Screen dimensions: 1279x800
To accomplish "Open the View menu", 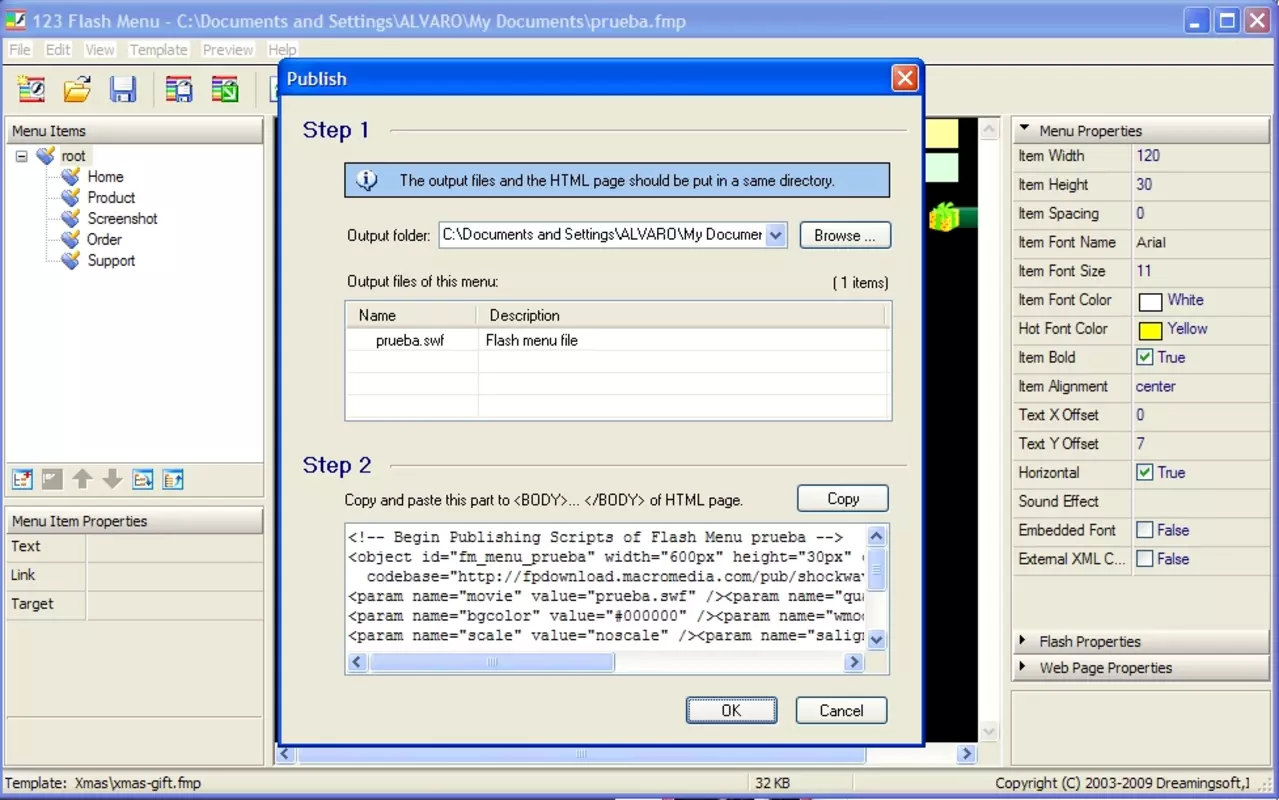I will (100, 49).
